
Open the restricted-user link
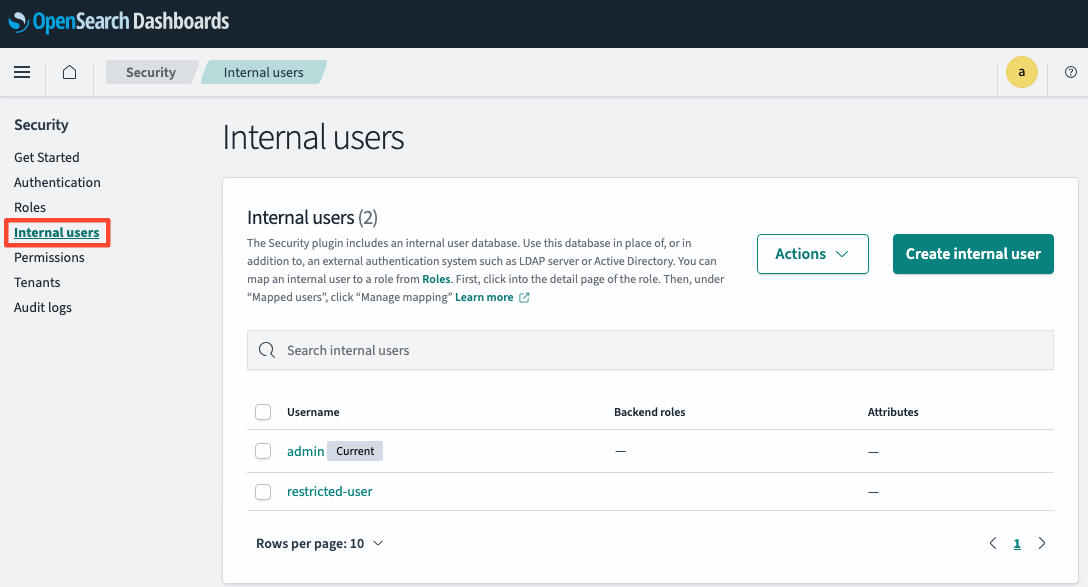pos(330,491)
